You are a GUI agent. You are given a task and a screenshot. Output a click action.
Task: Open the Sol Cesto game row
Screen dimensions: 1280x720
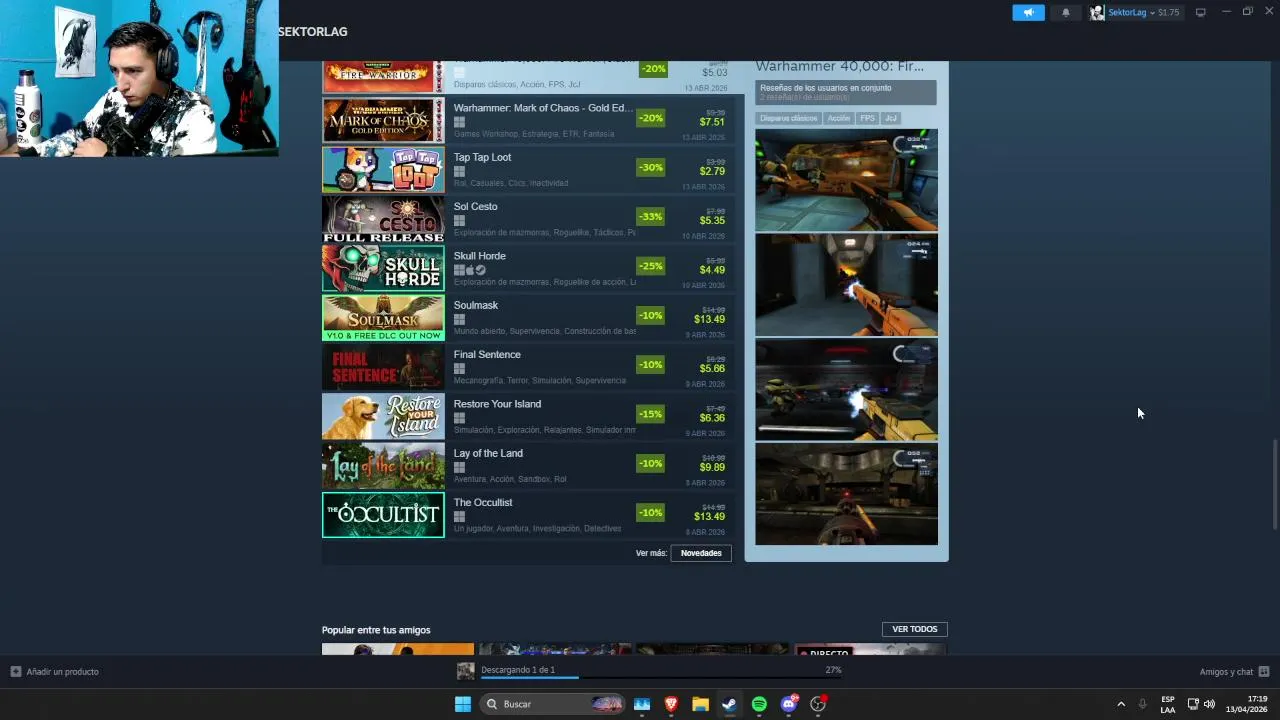point(528,219)
